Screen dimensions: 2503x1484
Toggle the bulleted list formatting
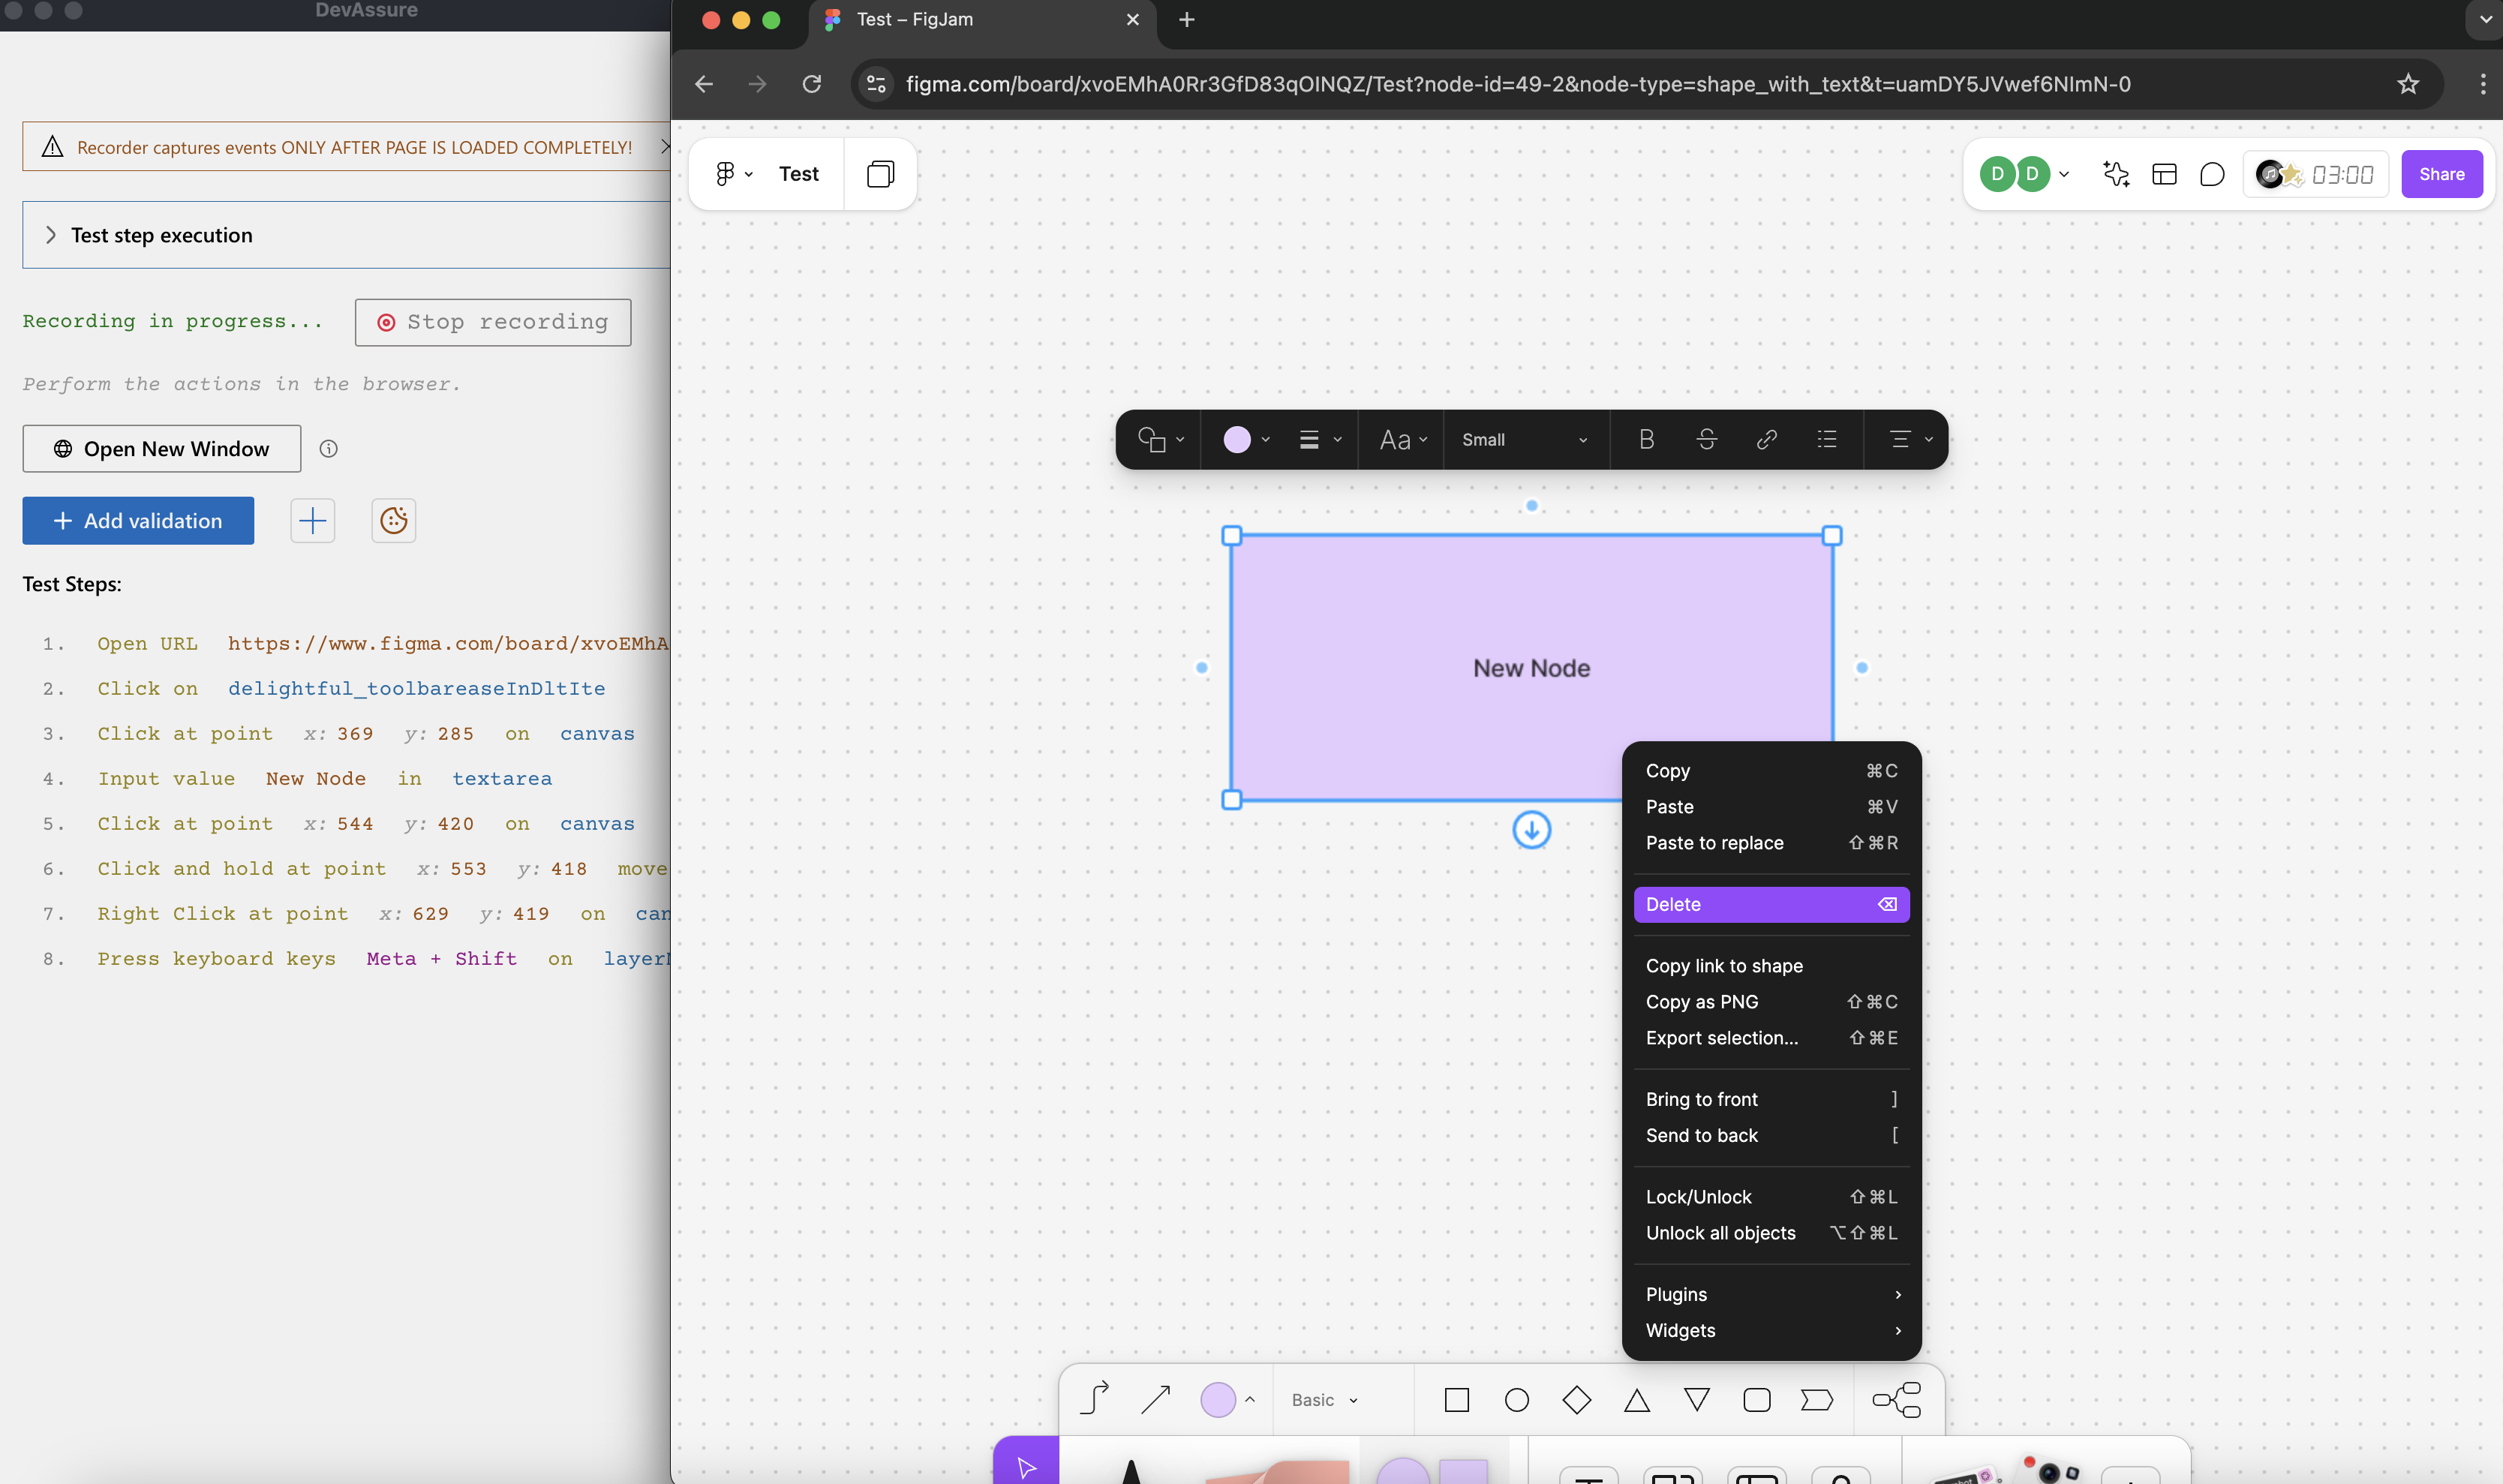coord(1827,440)
